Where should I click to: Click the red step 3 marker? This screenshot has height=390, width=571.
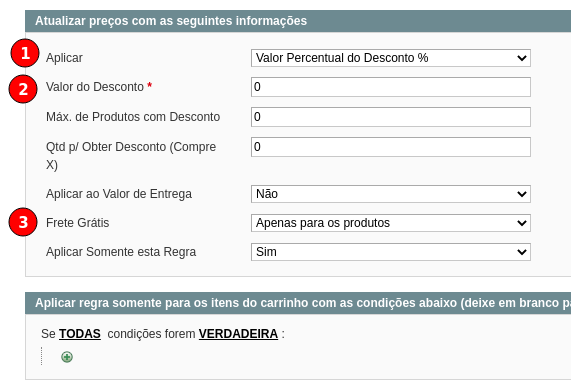pos(23,222)
